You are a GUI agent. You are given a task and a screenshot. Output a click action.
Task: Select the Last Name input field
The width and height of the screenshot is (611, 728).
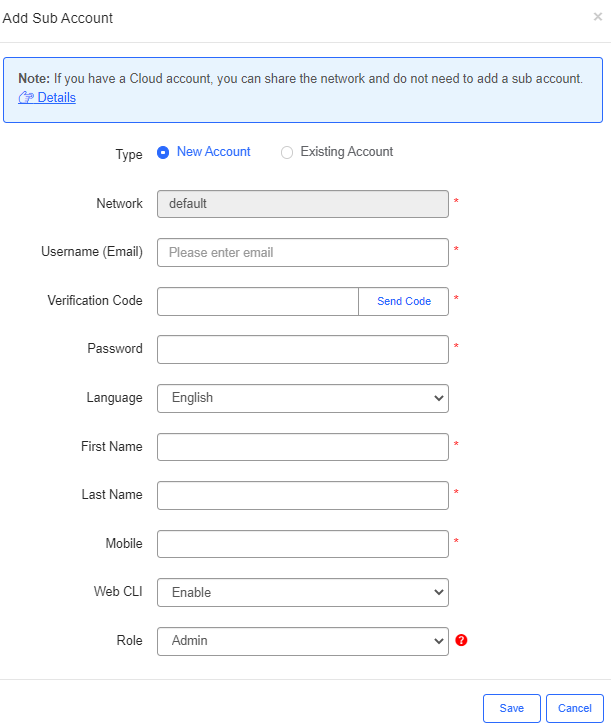point(302,495)
